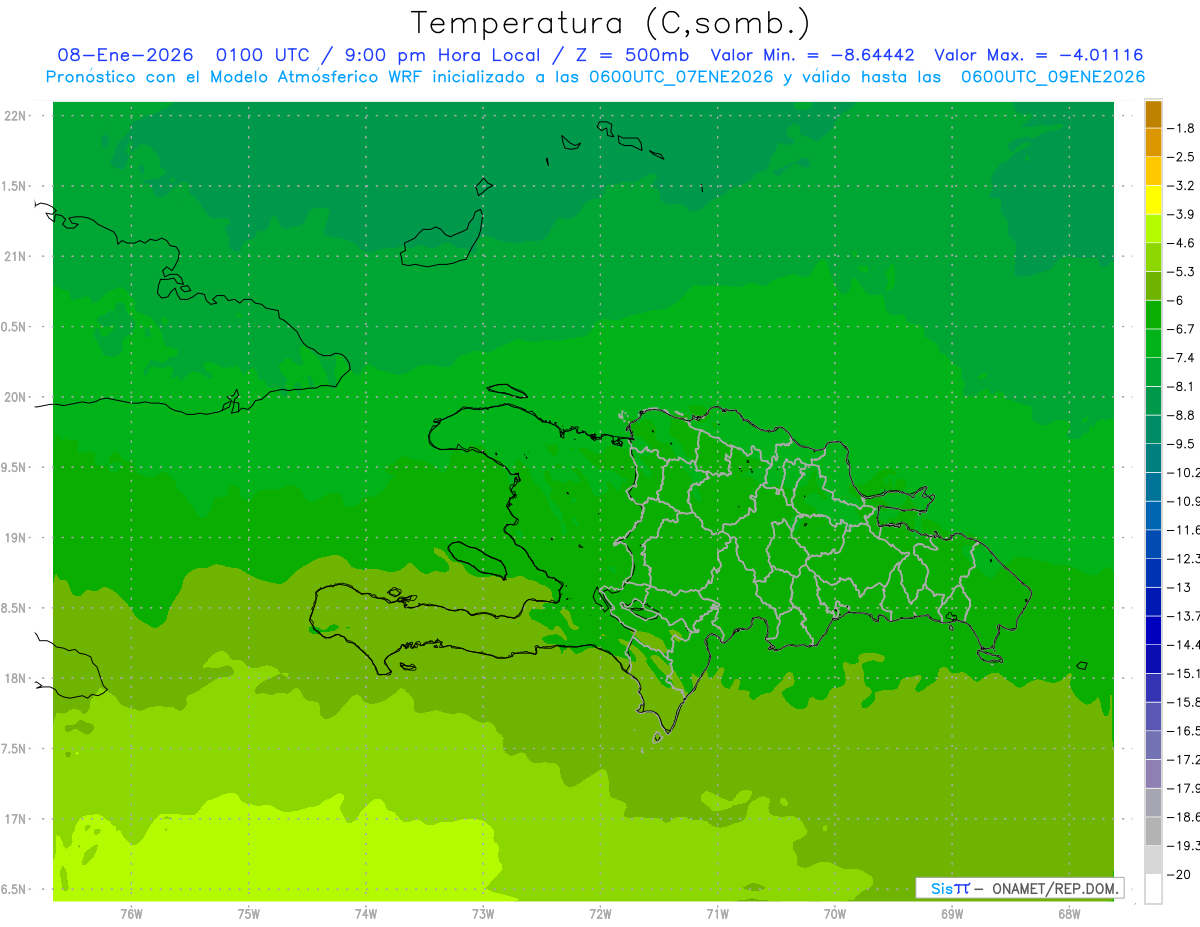Click the 20N latitude axis label
This screenshot has height=927, width=1200.
15,398
